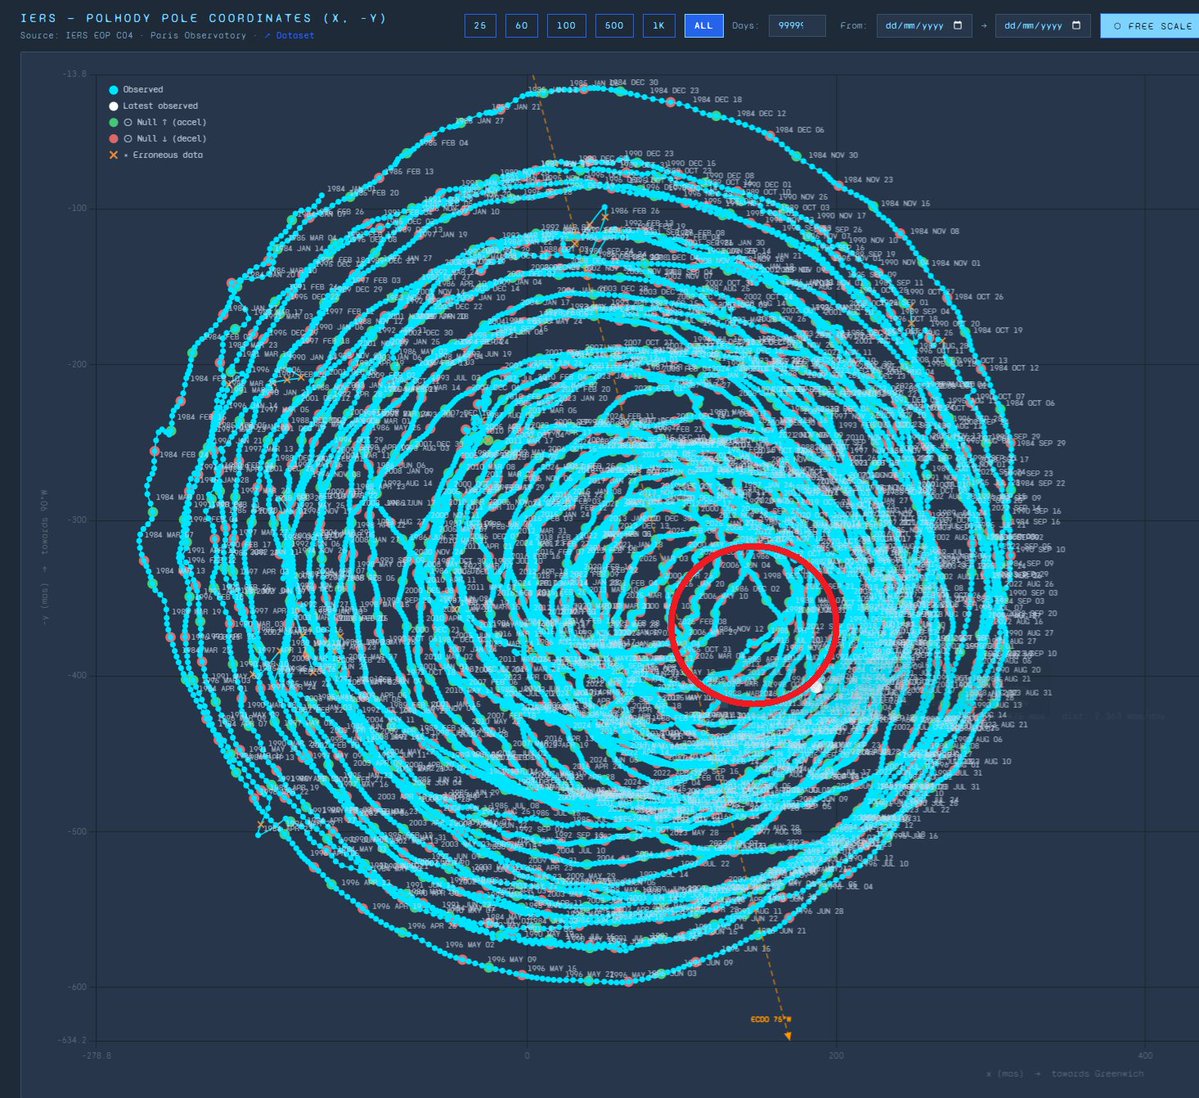Click the 1984 NOV 30 label

point(833,155)
